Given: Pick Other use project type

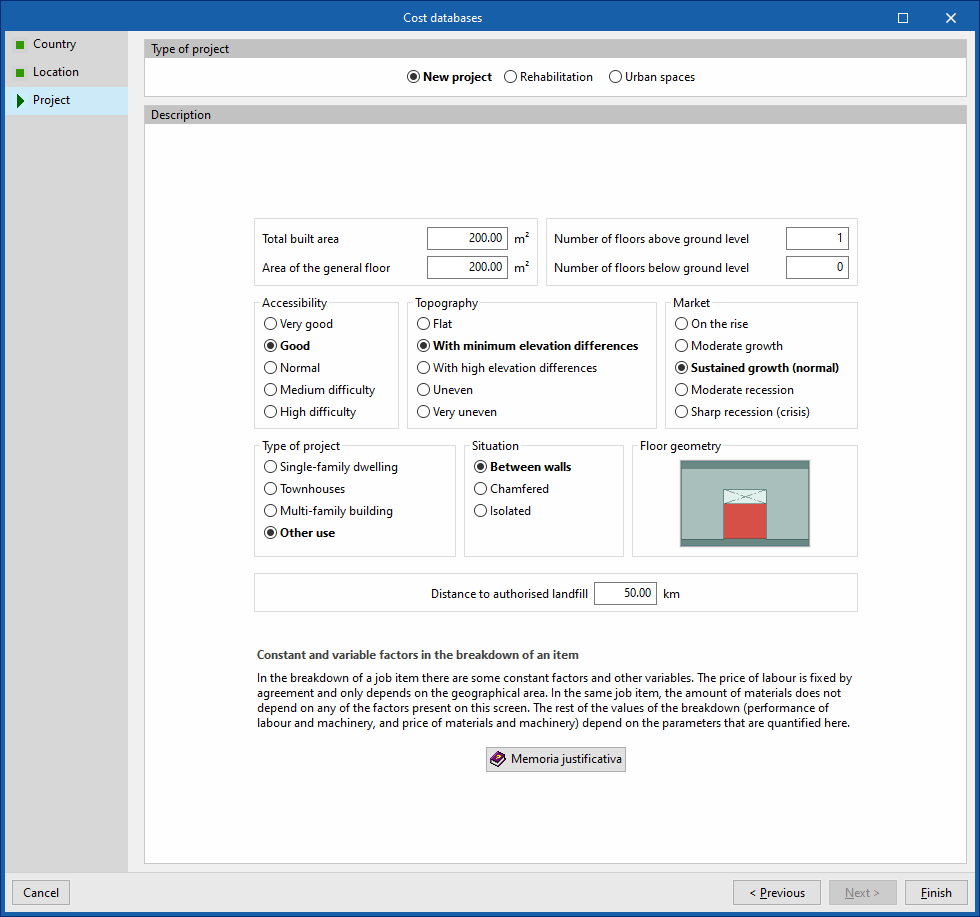Looking at the screenshot, I should point(299,533).
